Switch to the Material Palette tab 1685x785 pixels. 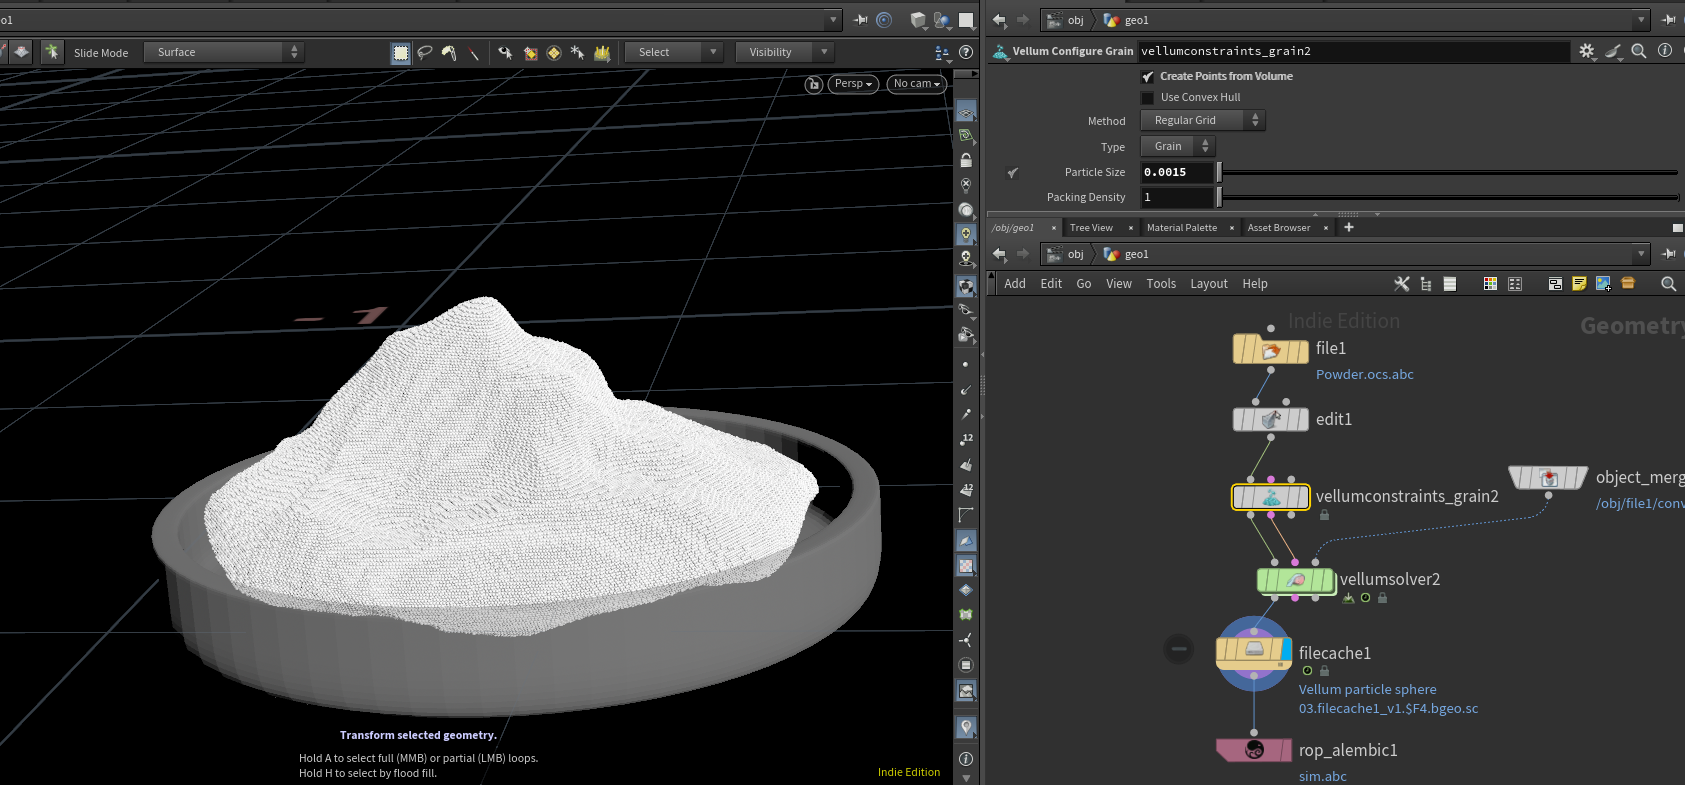[1181, 228]
